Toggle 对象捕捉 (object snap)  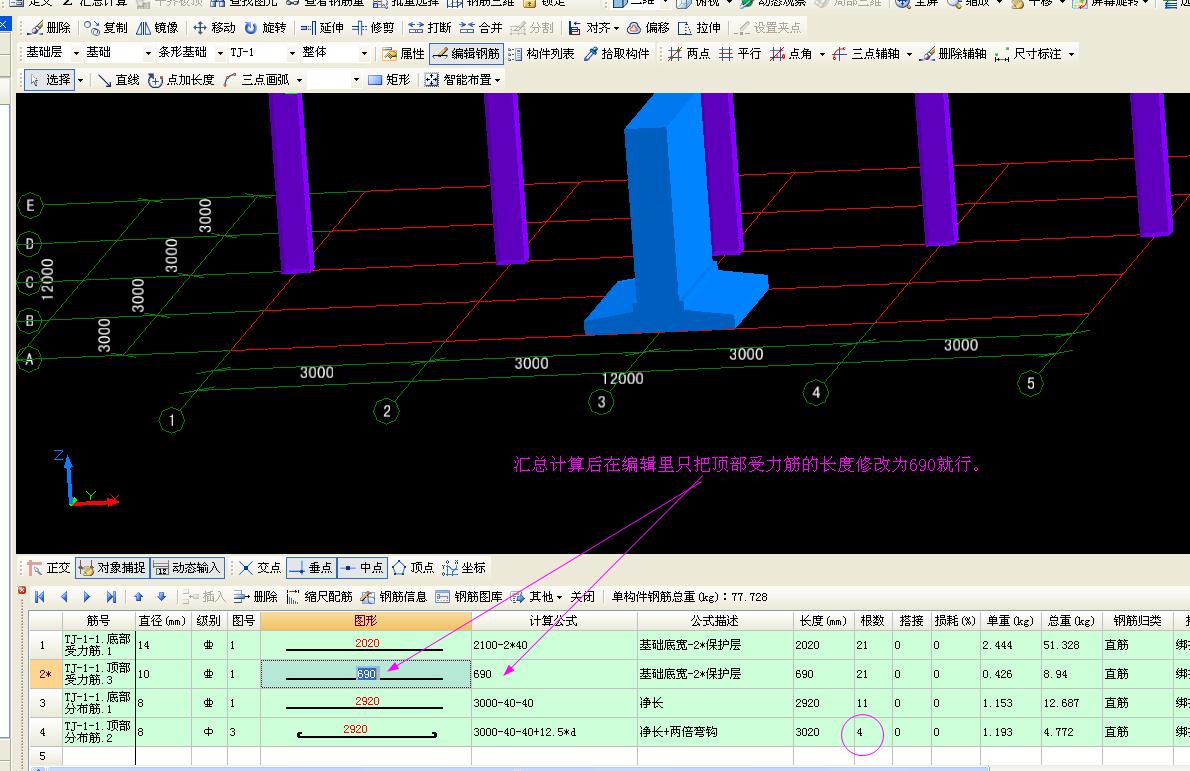click(x=112, y=568)
